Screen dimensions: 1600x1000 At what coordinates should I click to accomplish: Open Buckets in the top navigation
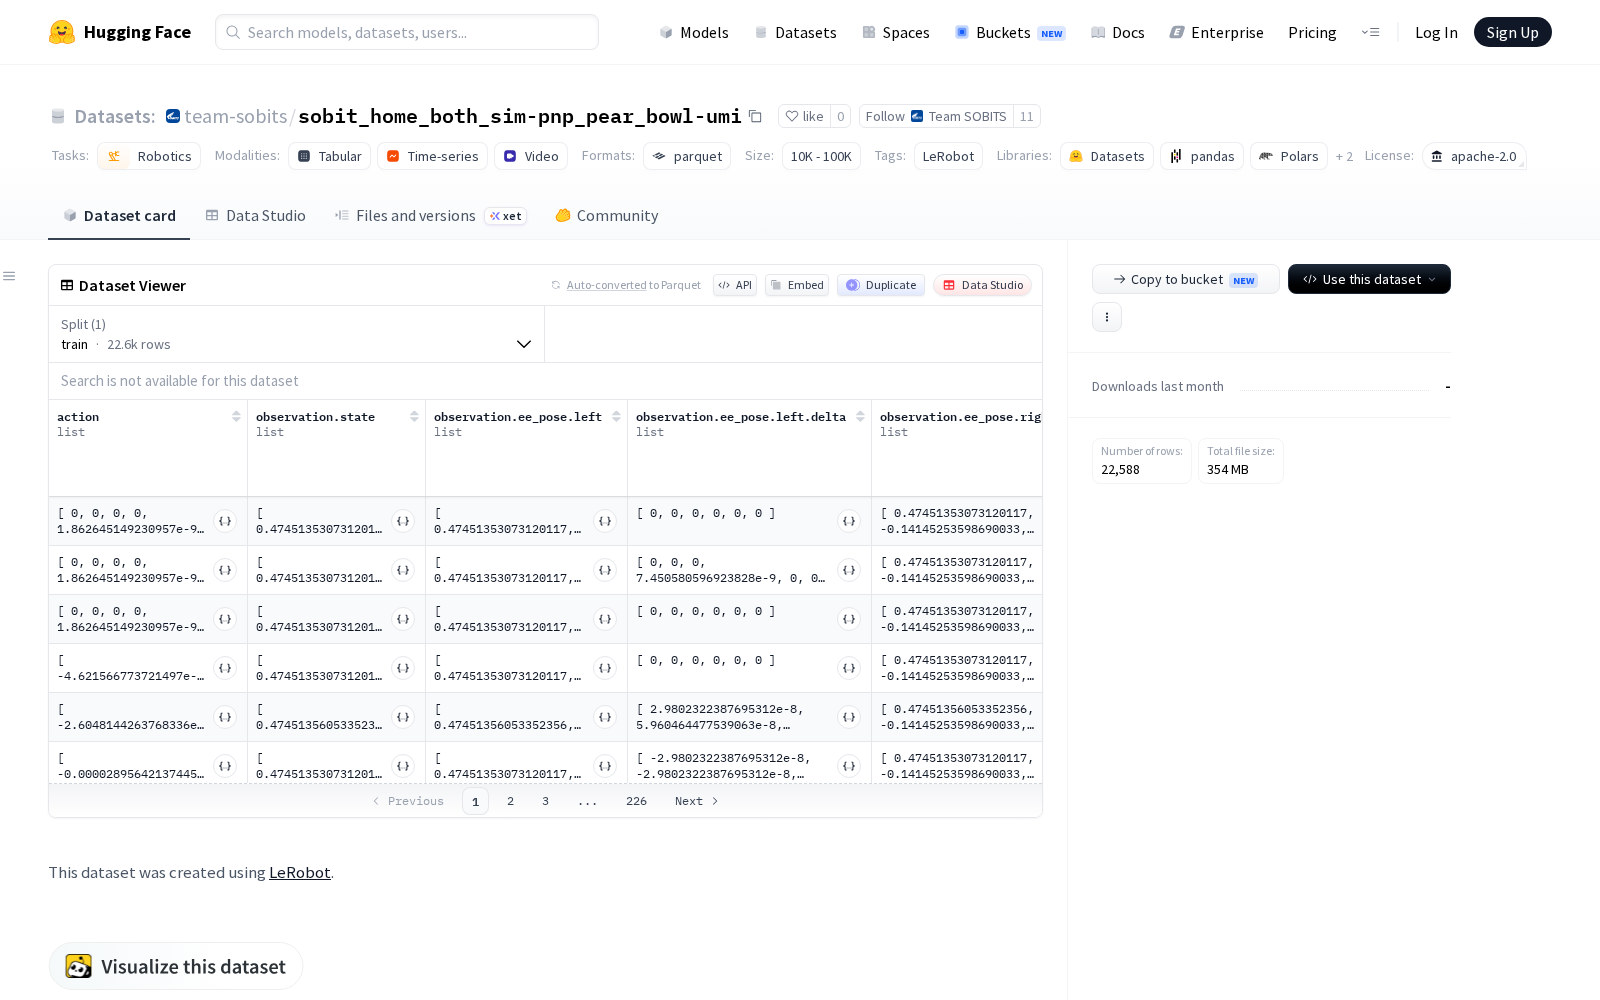(x=1010, y=32)
